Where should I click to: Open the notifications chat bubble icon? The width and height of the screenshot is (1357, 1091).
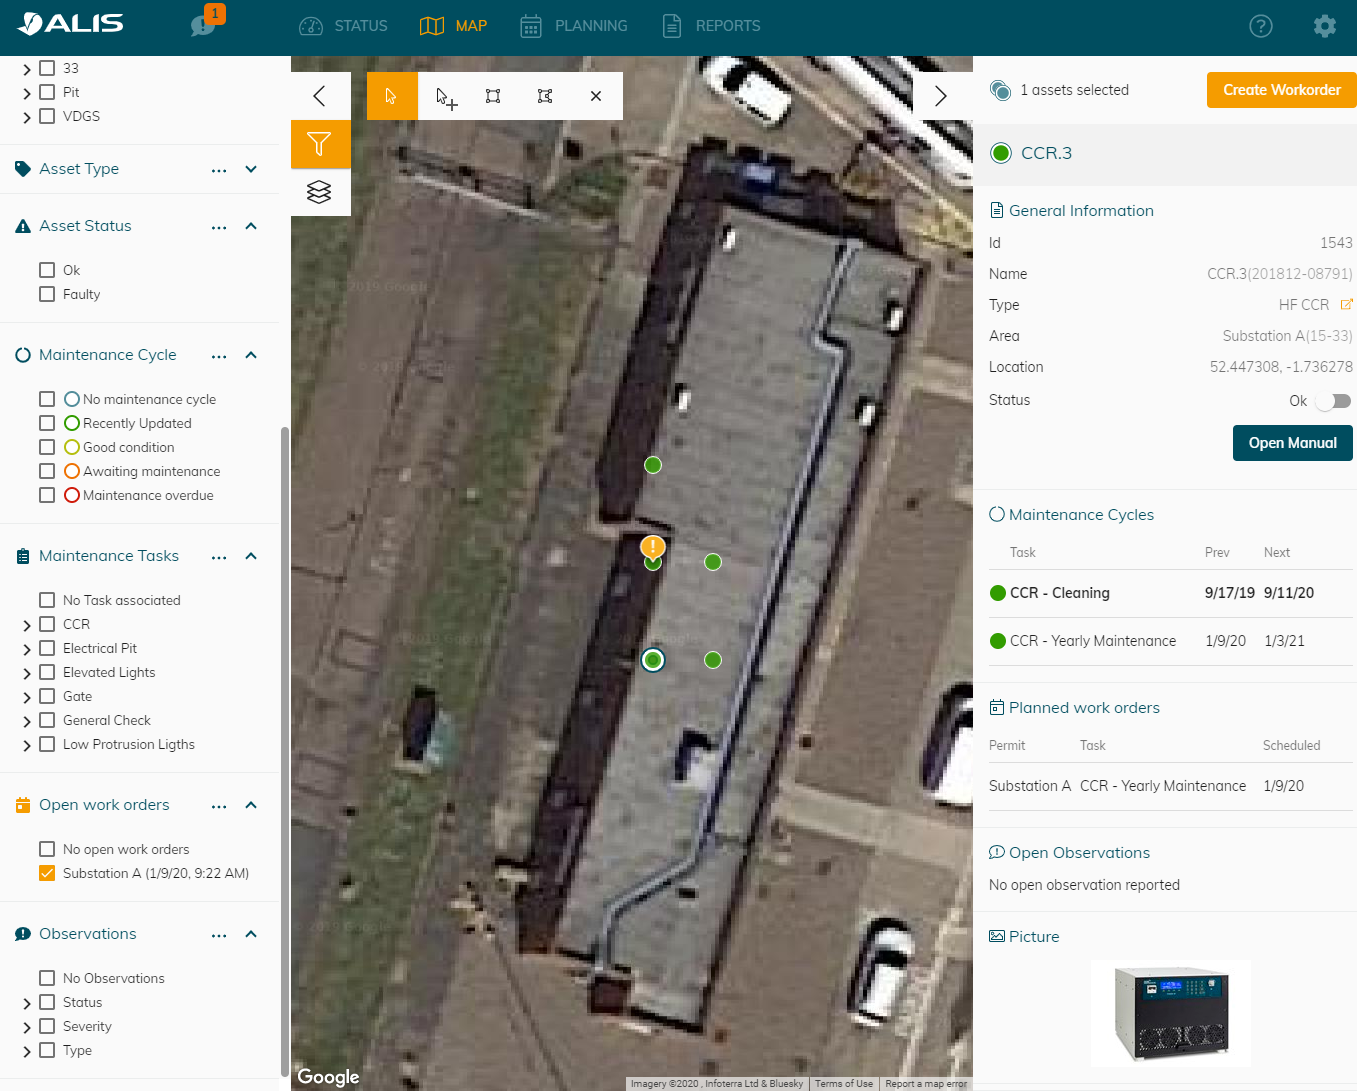[204, 25]
